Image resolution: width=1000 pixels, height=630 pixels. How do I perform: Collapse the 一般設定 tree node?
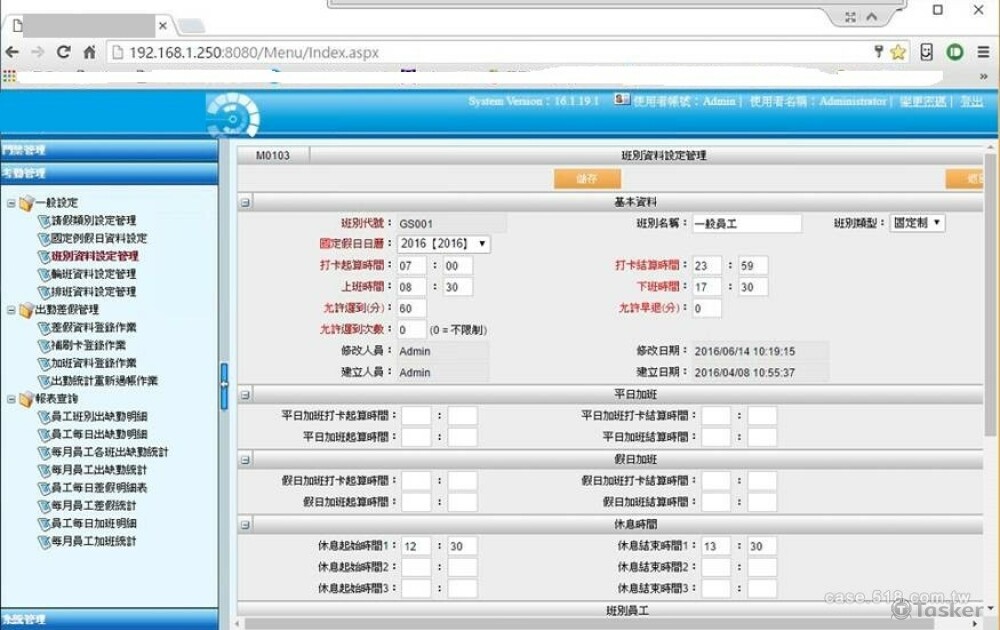(10, 202)
